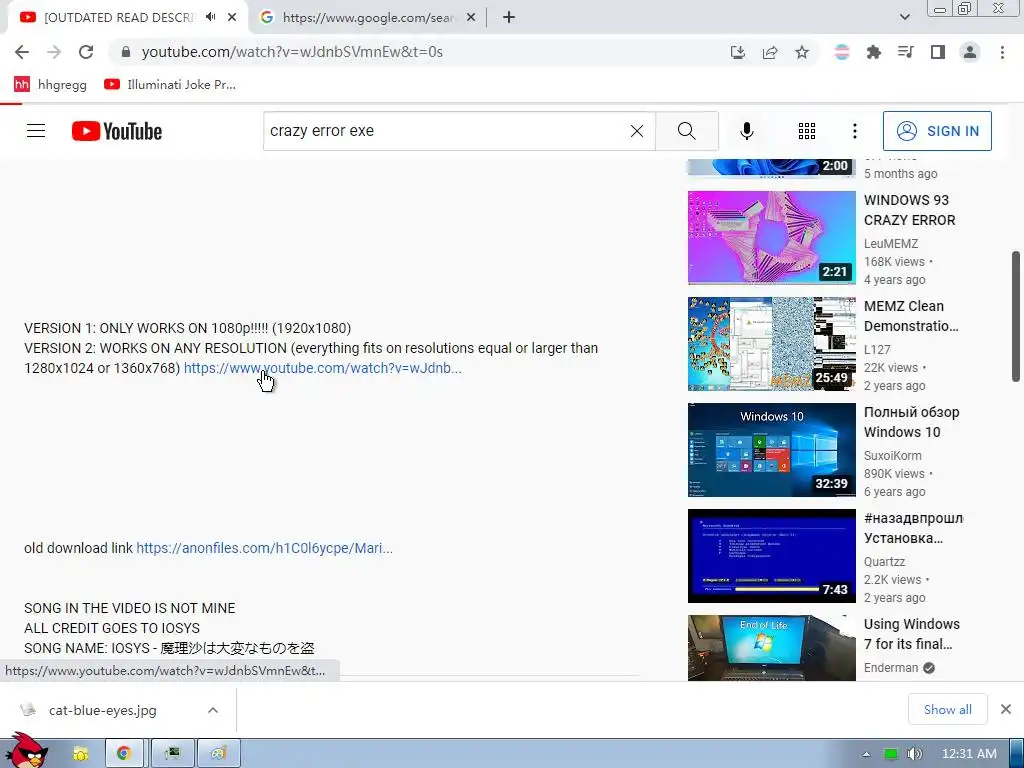Open the Angry Birds start button
Screen dimensions: 1024x768
coord(27,751)
